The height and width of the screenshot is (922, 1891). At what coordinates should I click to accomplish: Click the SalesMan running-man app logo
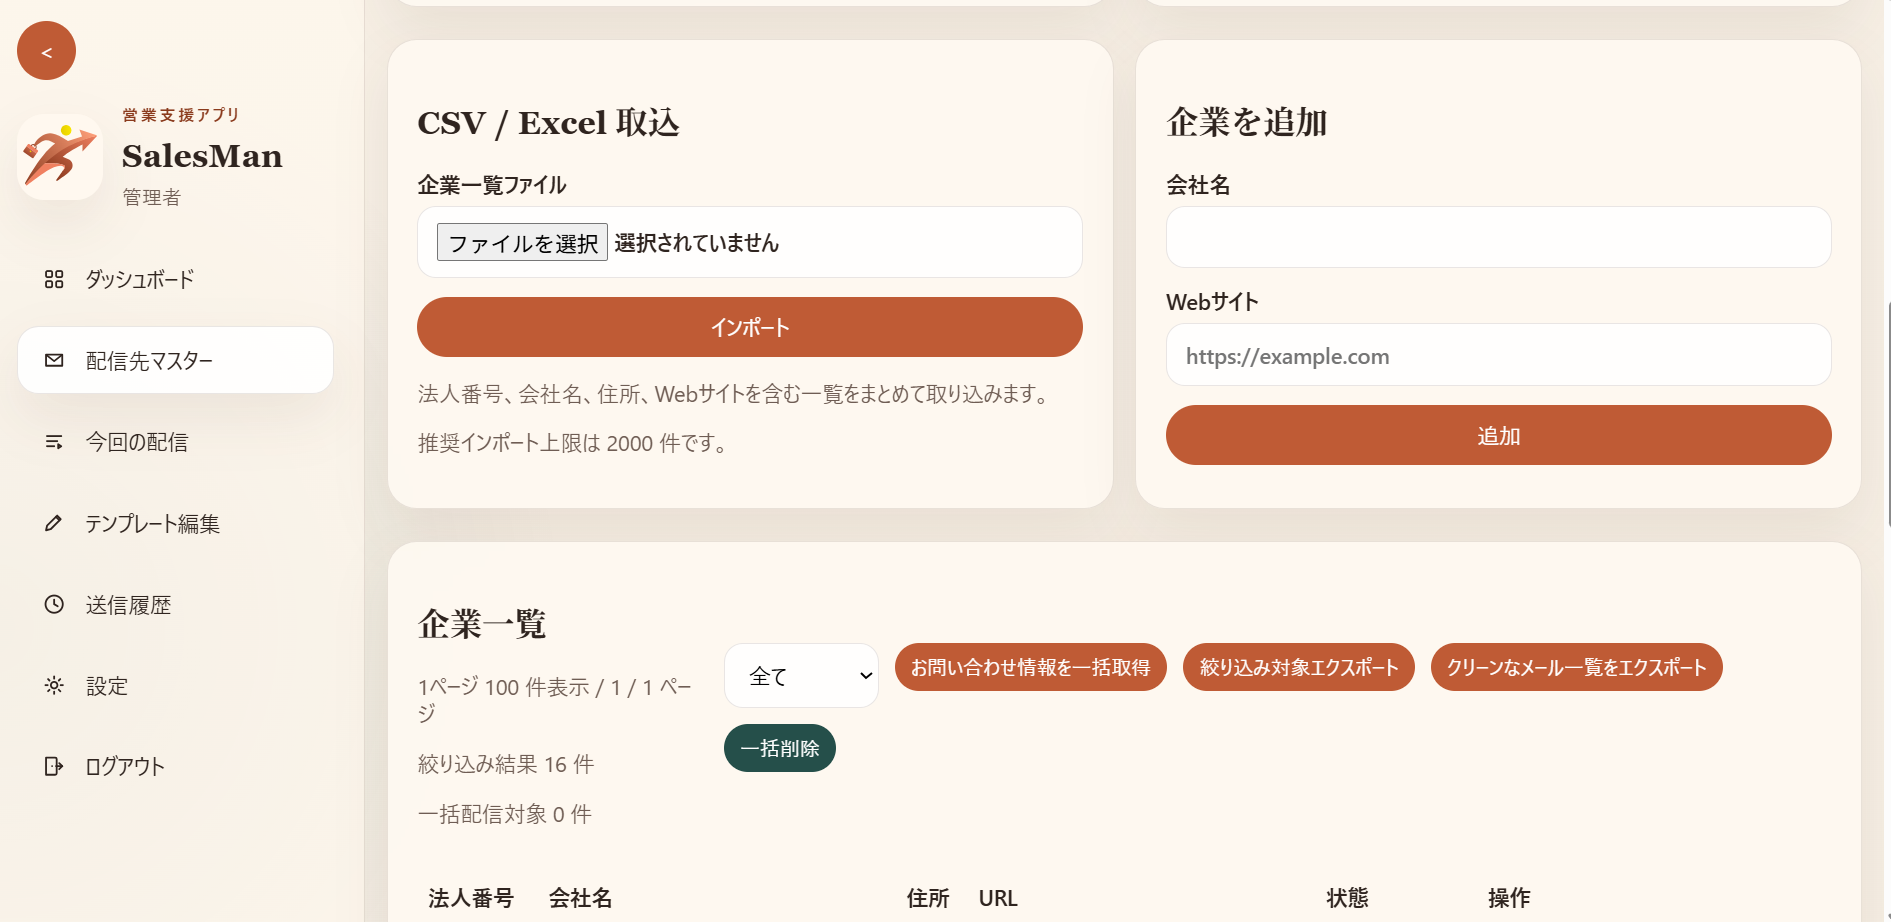click(58, 157)
